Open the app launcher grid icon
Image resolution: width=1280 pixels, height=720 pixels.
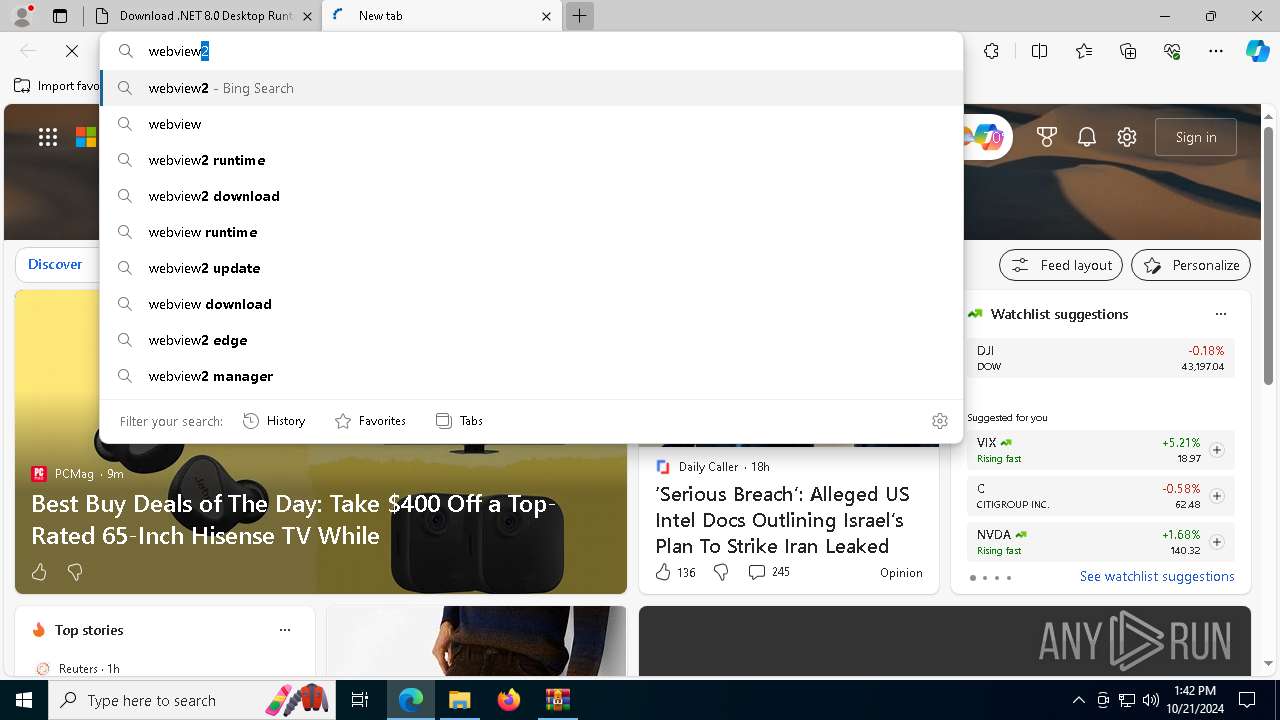click(x=48, y=137)
